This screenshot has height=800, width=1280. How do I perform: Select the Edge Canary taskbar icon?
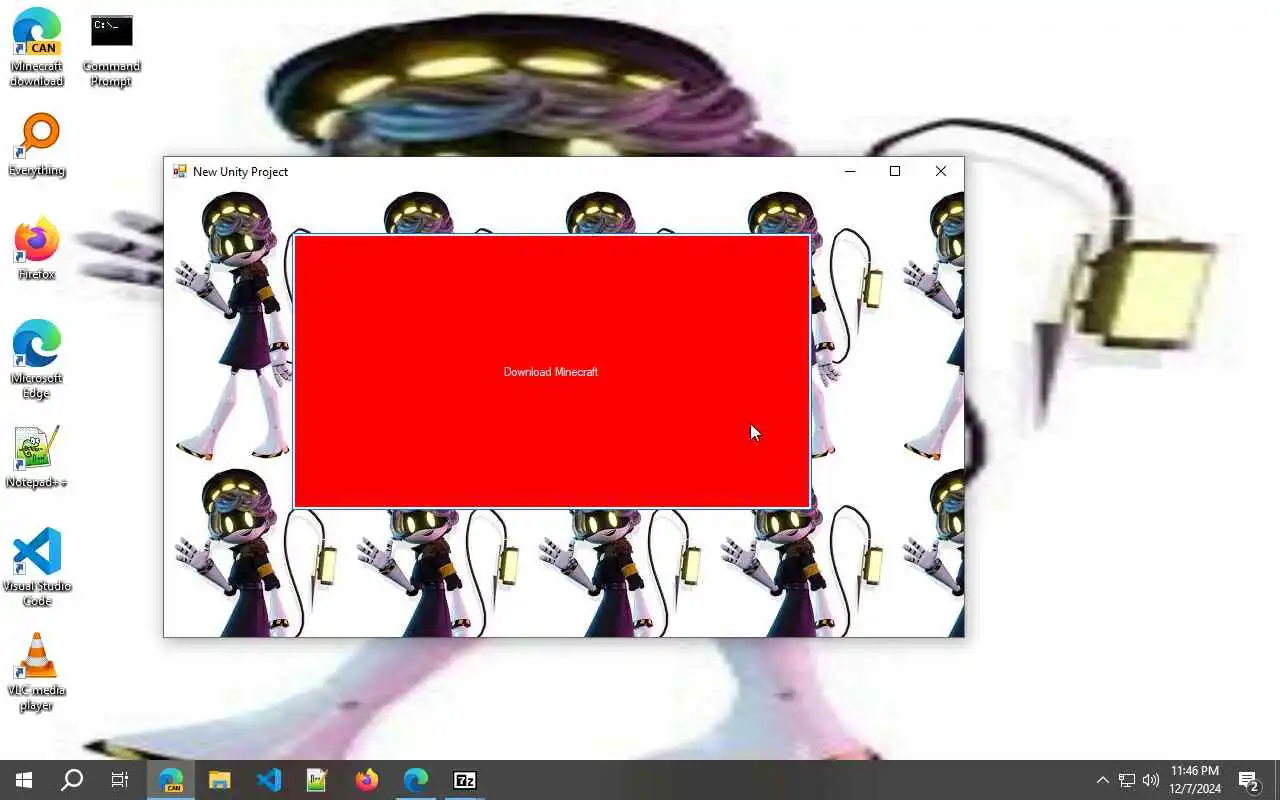(171, 780)
